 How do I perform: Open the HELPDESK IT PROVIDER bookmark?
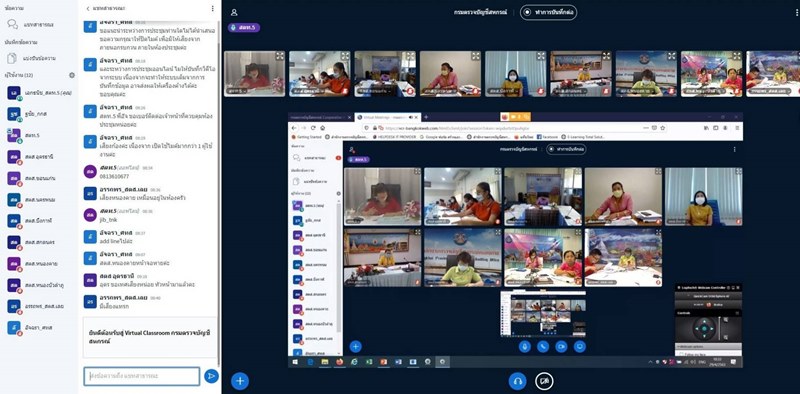click(394, 137)
